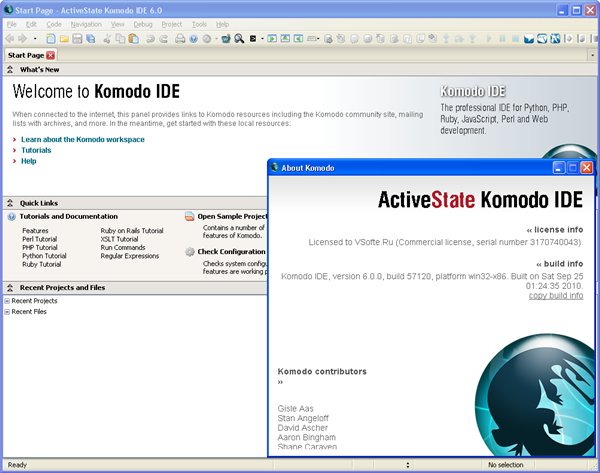Open Learn about the Komodo workspace link
This screenshot has height=473, width=600.
pyautogui.click(x=83, y=140)
